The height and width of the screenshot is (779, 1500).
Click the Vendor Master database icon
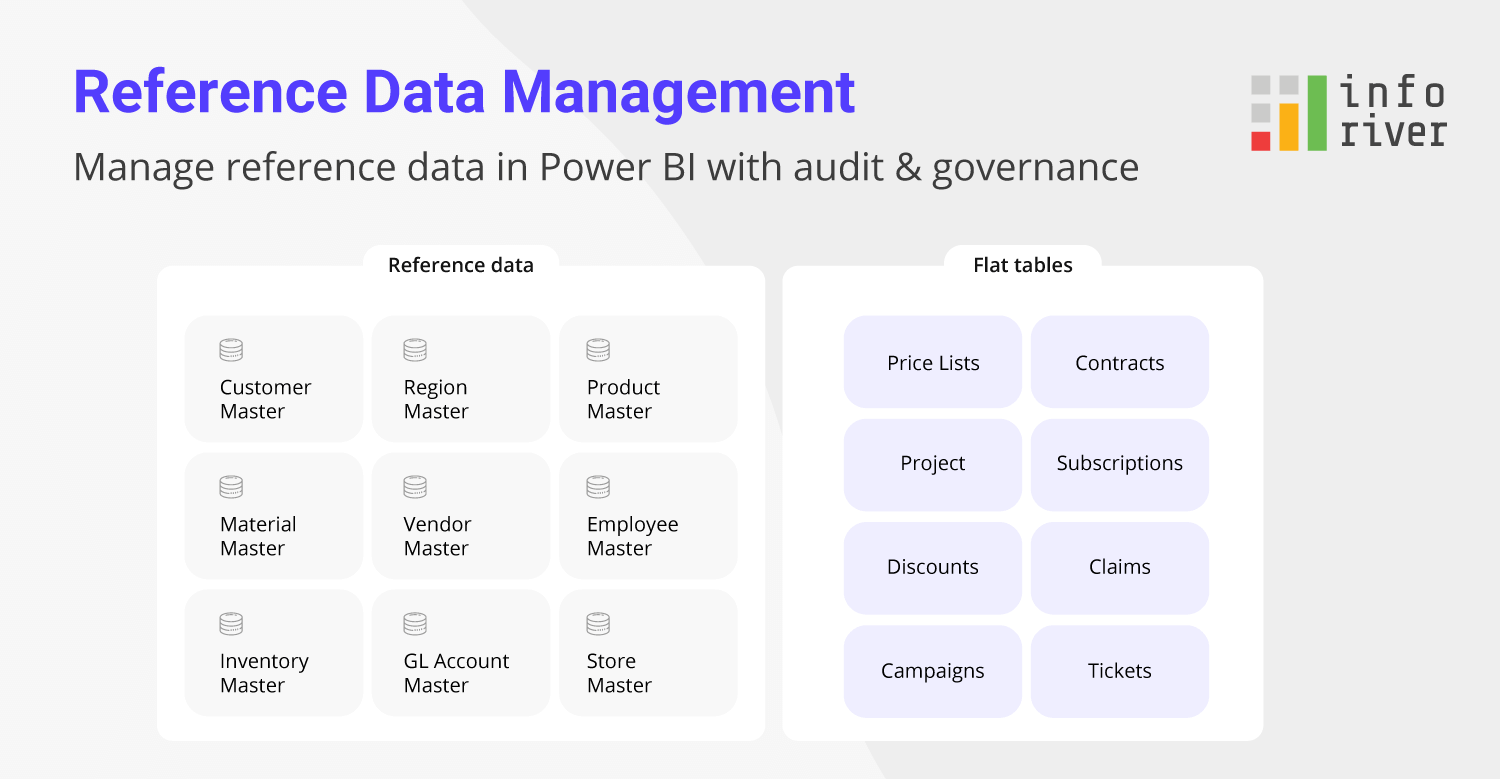click(414, 486)
